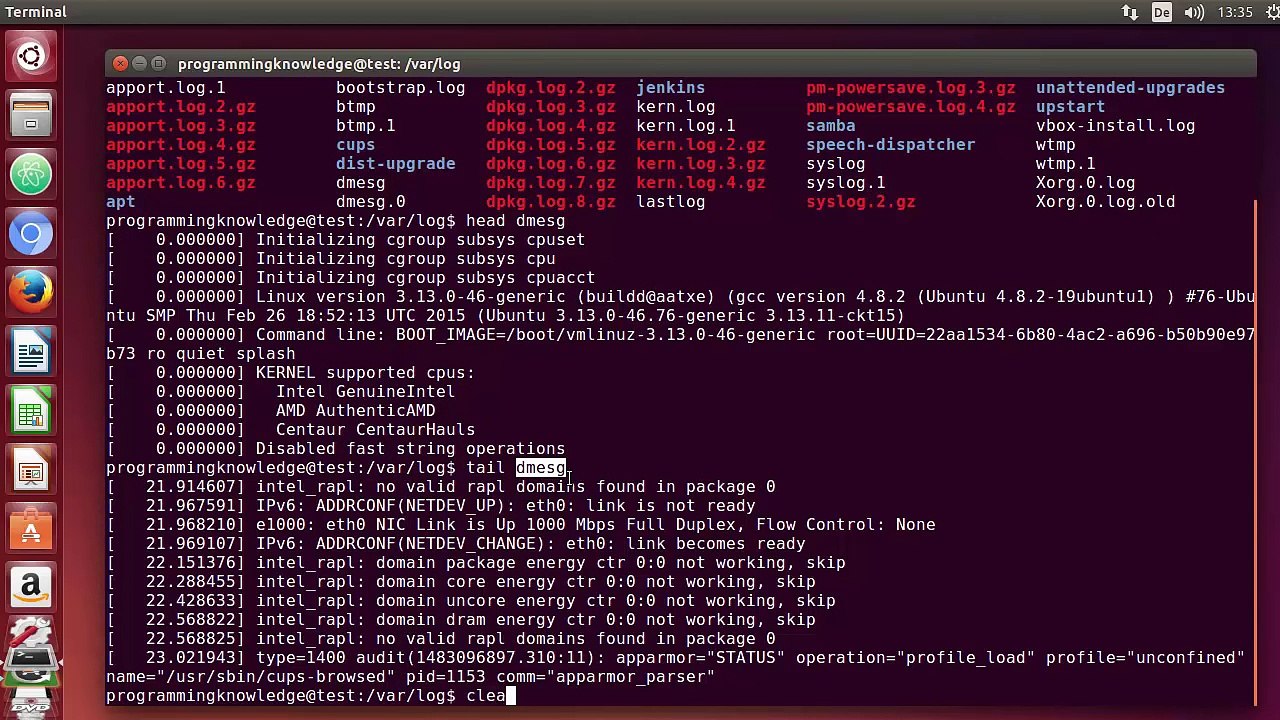
Task: Click the 'upstart' directory name
Action: 1071,107
